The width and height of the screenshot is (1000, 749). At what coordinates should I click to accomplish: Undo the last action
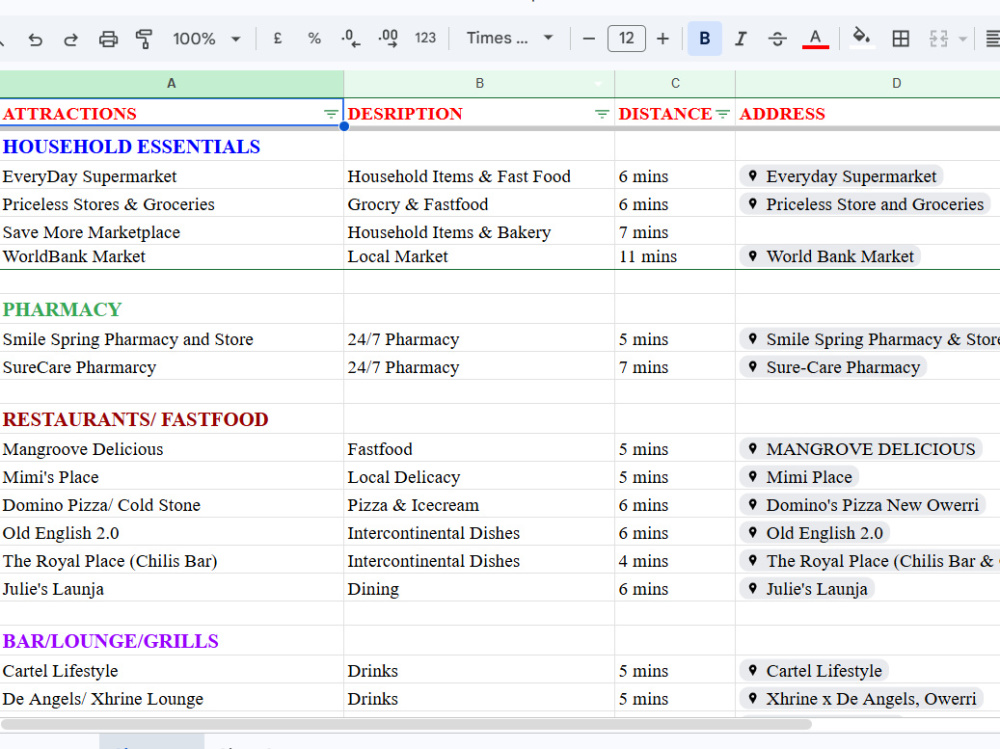[x=35, y=39]
